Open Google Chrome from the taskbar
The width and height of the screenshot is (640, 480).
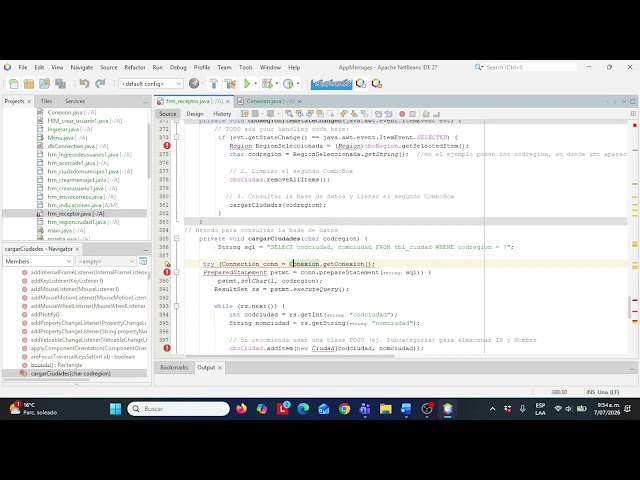click(x=344, y=409)
